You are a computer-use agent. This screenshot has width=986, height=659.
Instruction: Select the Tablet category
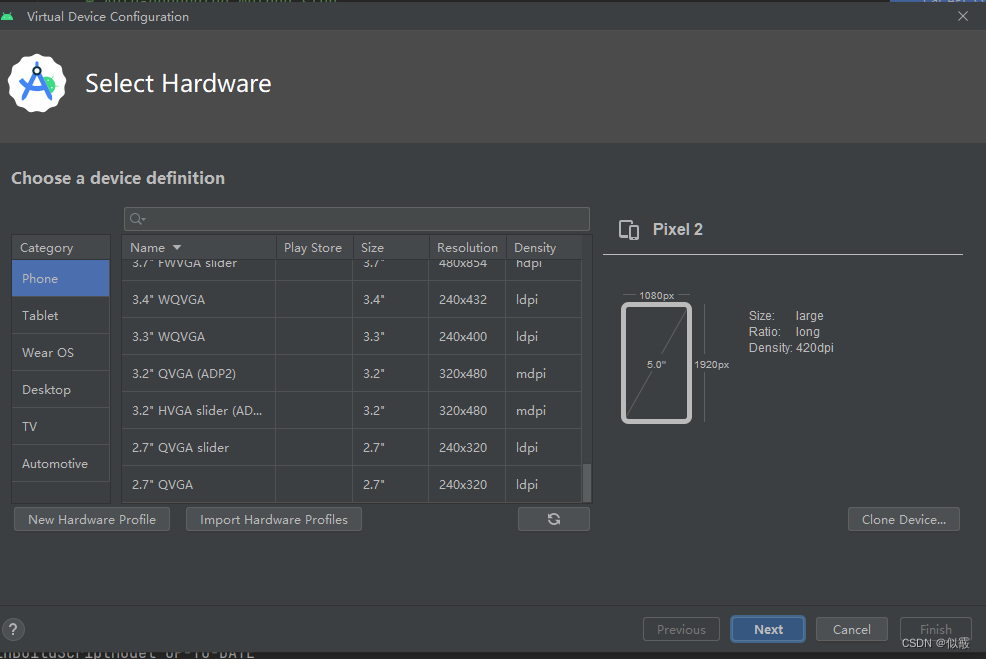click(60, 316)
